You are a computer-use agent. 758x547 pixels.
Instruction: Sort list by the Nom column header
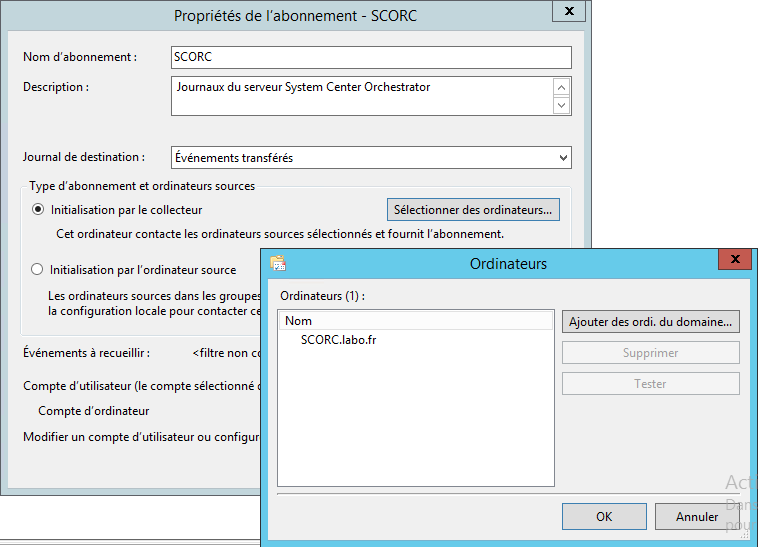coord(415,321)
